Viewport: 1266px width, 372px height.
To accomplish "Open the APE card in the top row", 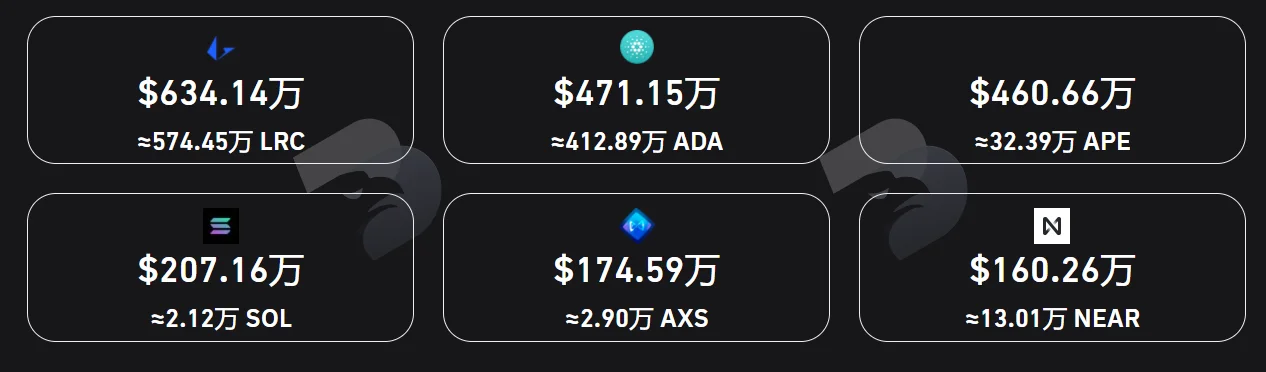I will tap(1052, 90).
